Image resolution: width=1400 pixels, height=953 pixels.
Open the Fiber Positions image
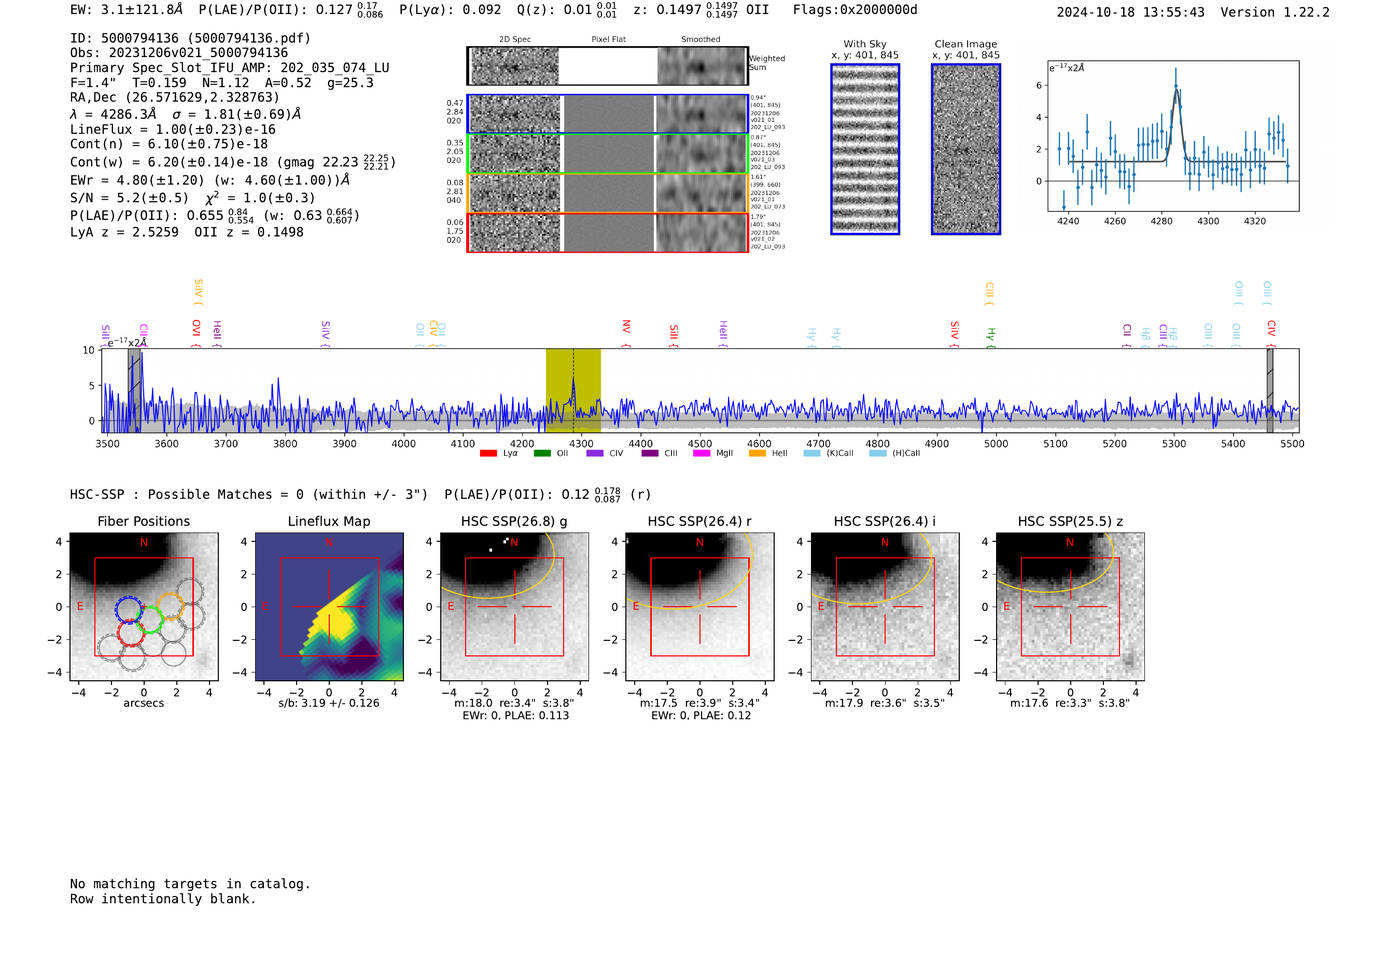coord(144,607)
